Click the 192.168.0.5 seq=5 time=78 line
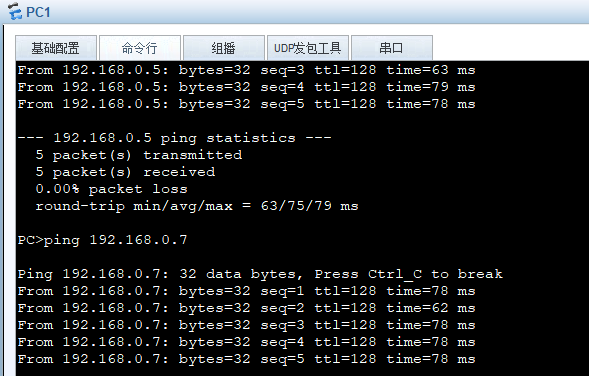Viewport: 589px width, 376px height. [246, 104]
